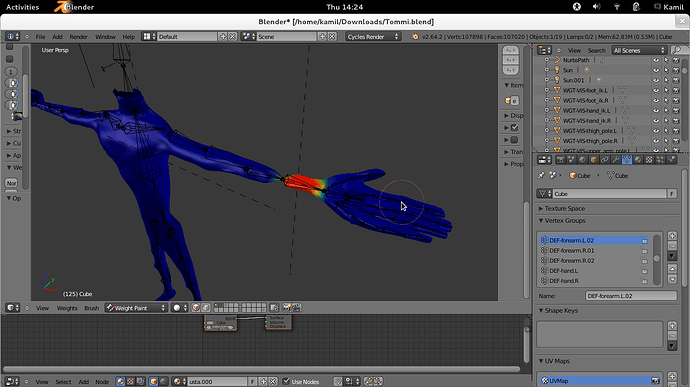
Task: Move vertex group down arrow
Action: click(672, 279)
